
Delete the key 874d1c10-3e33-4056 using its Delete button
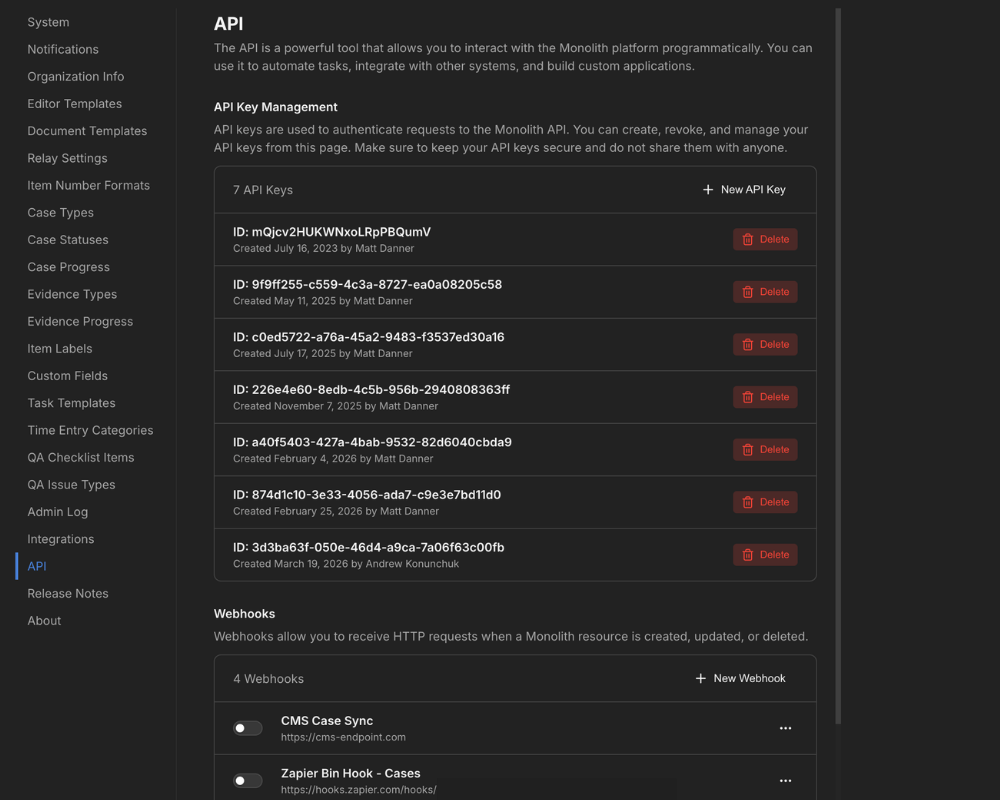click(x=765, y=502)
